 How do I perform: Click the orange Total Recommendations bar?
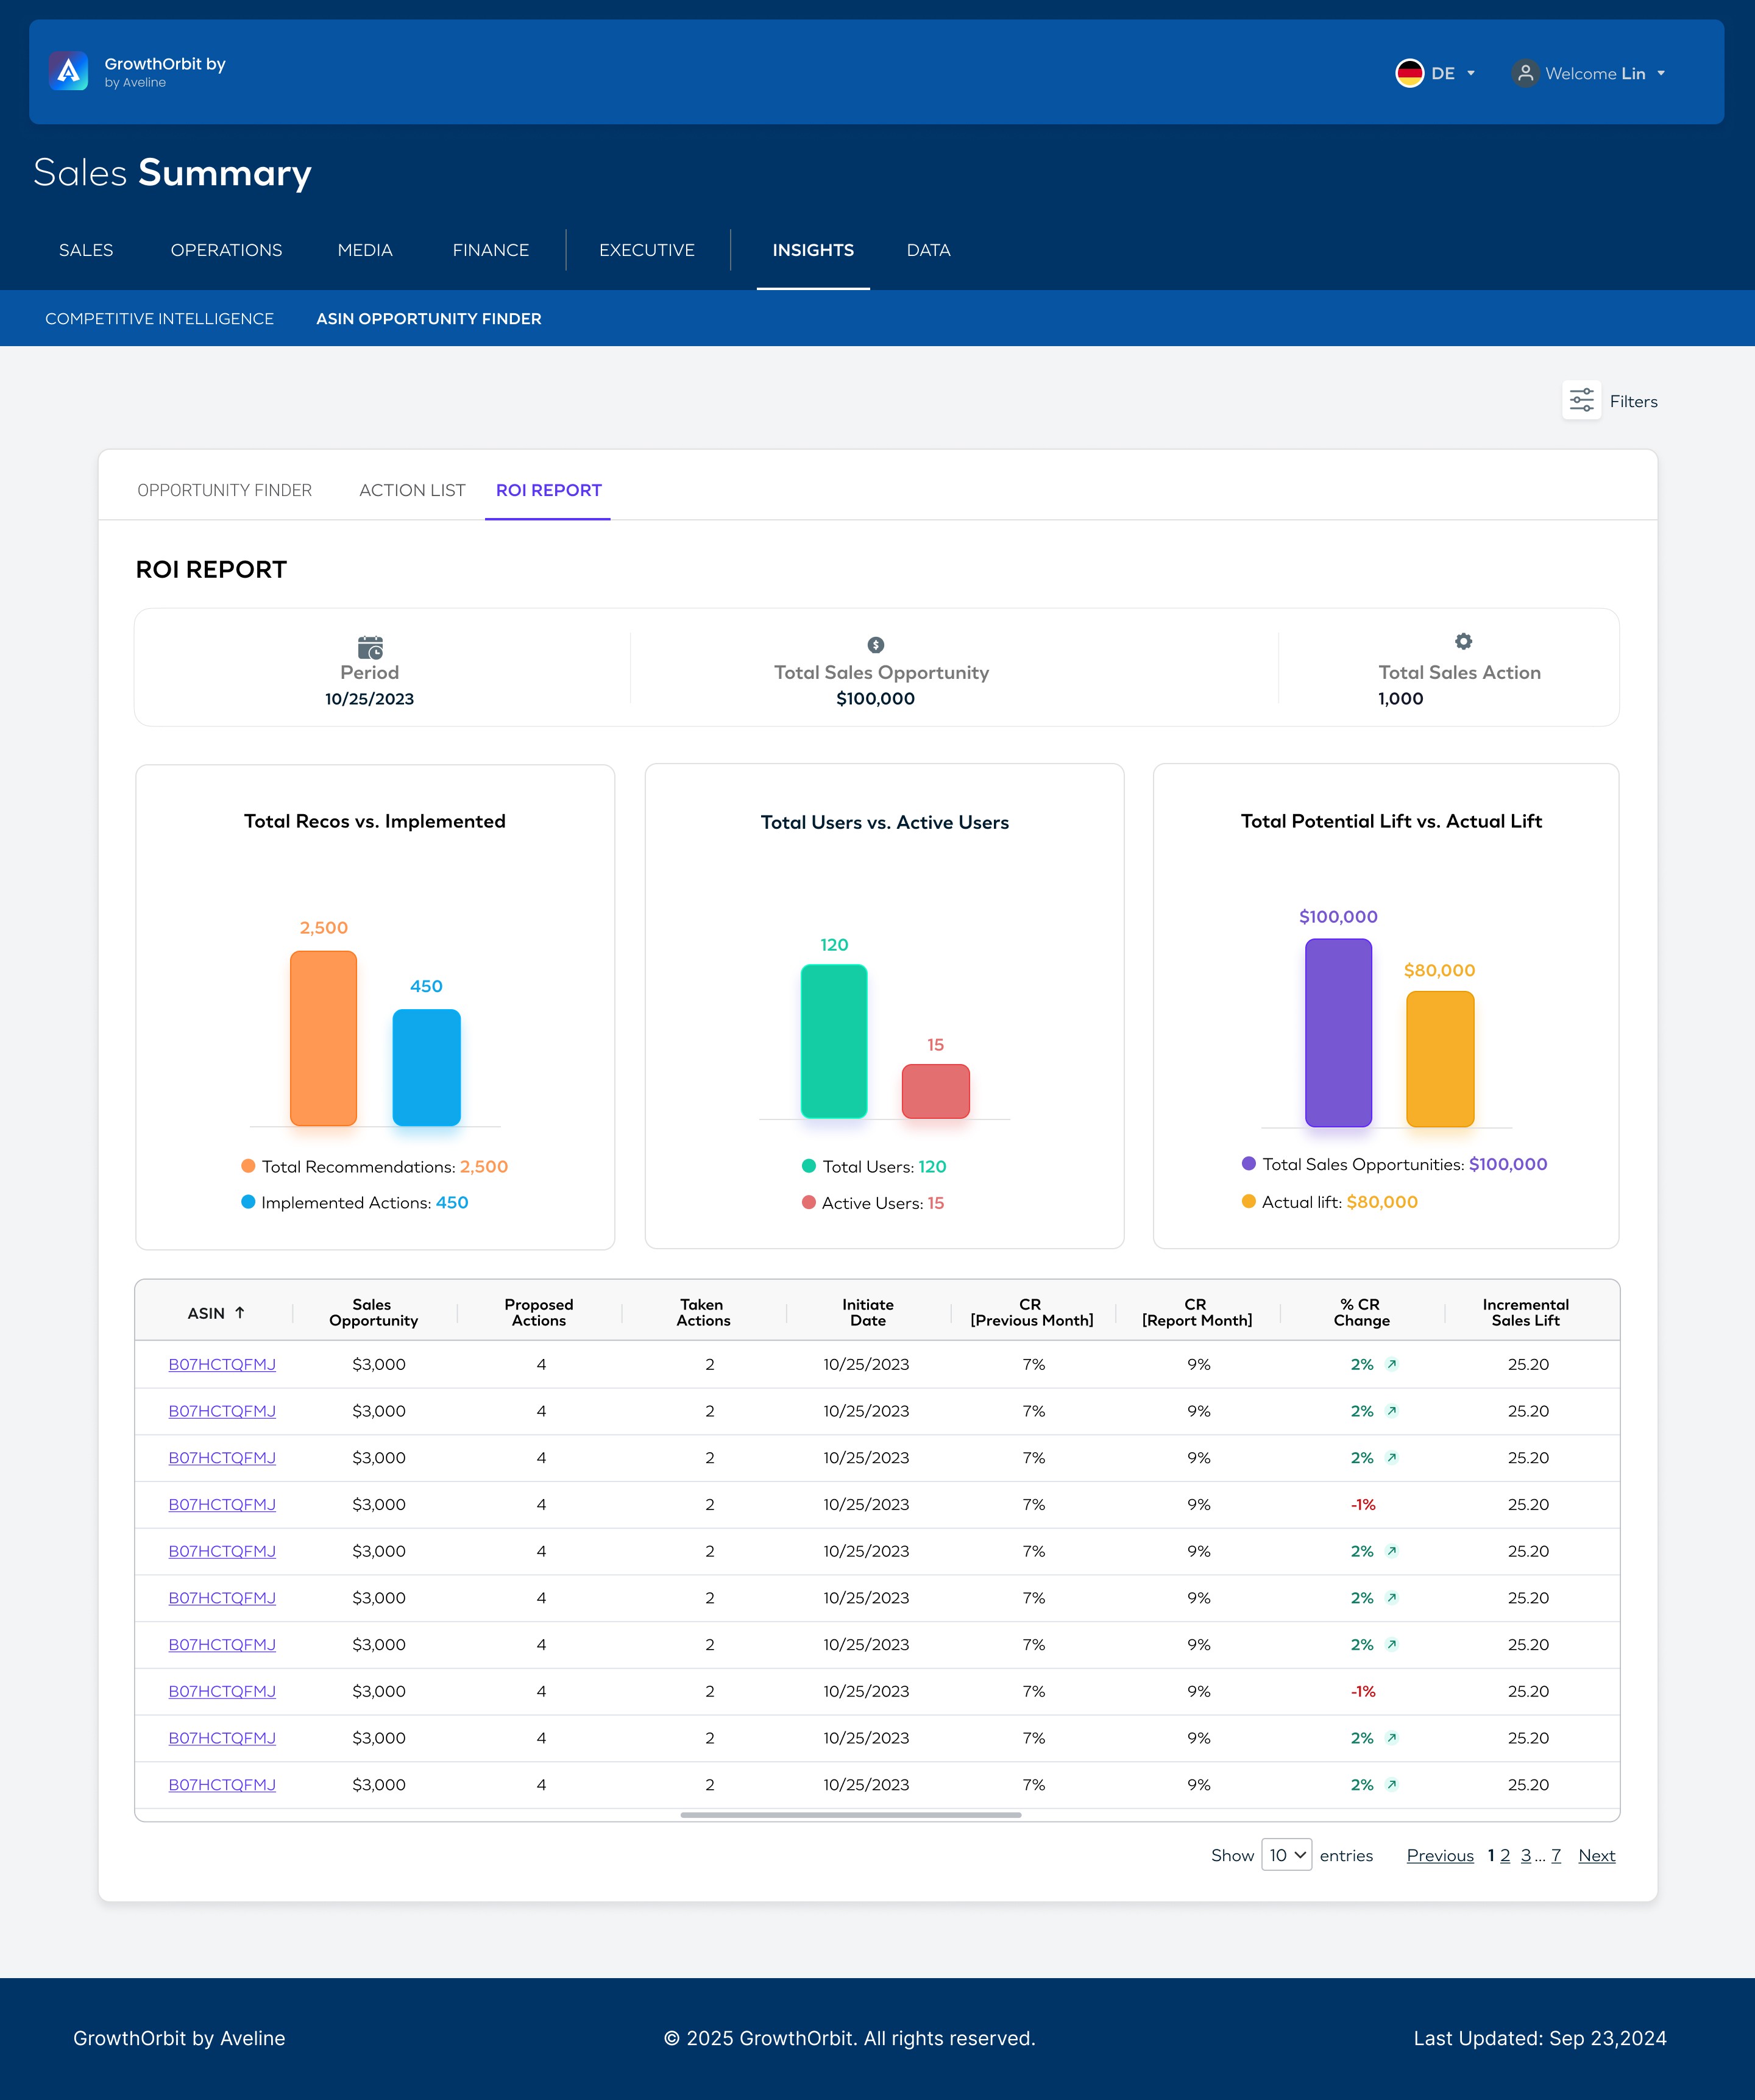pyautogui.click(x=323, y=1038)
